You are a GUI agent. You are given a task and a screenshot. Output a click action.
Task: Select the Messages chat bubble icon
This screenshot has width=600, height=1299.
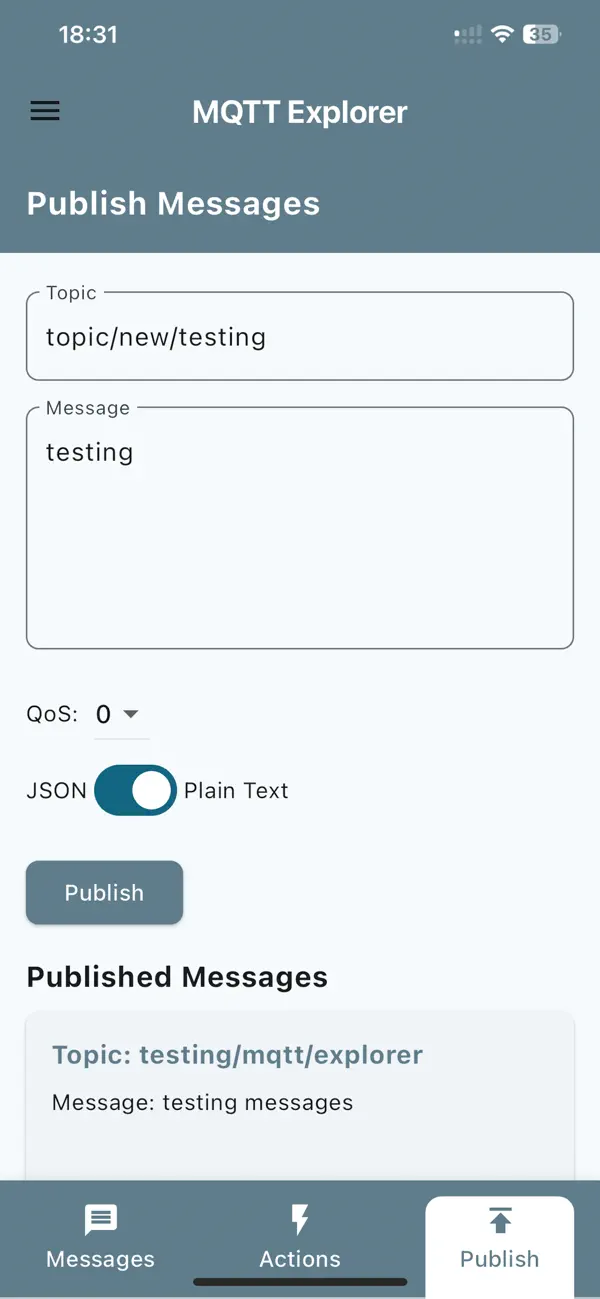[x=100, y=1219]
